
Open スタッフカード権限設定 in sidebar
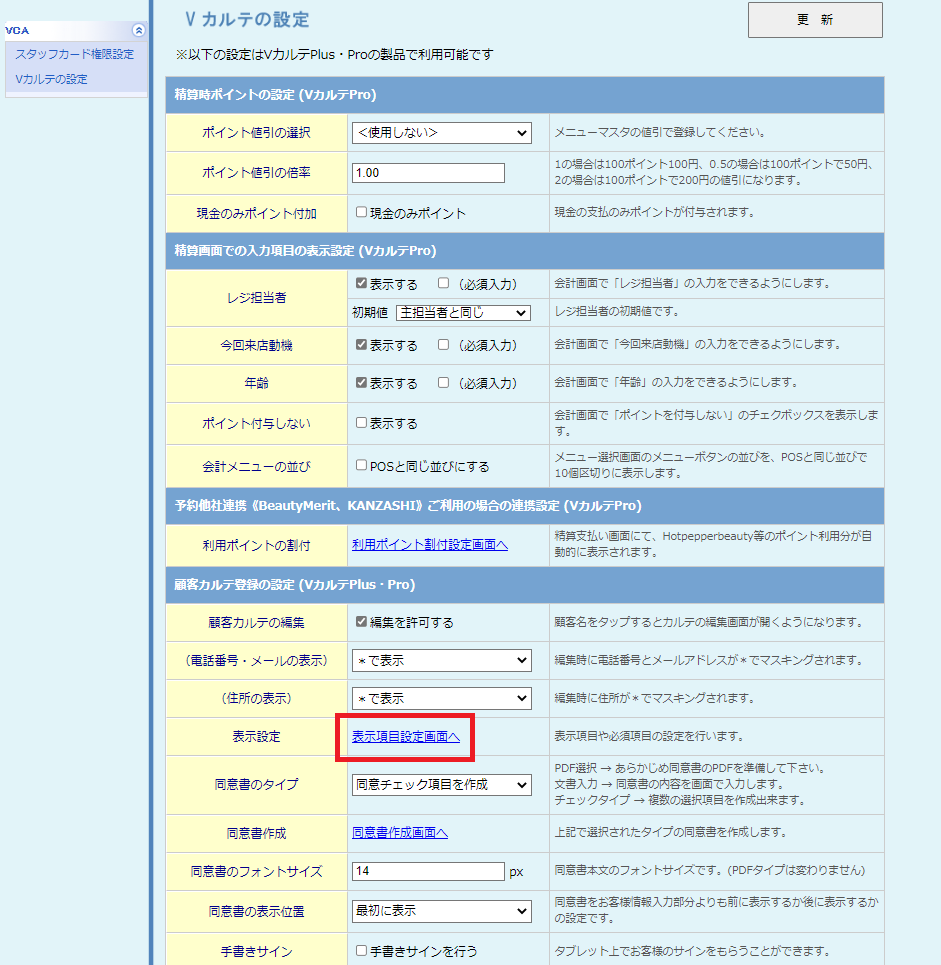point(74,54)
